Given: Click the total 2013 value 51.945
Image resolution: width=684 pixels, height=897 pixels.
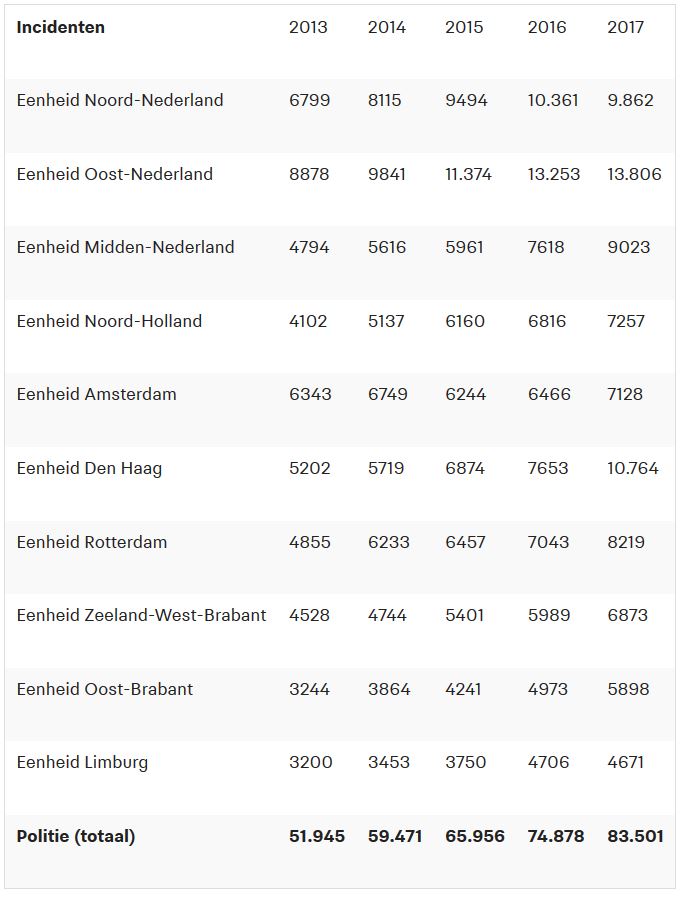Looking at the screenshot, I should point(317,837).
